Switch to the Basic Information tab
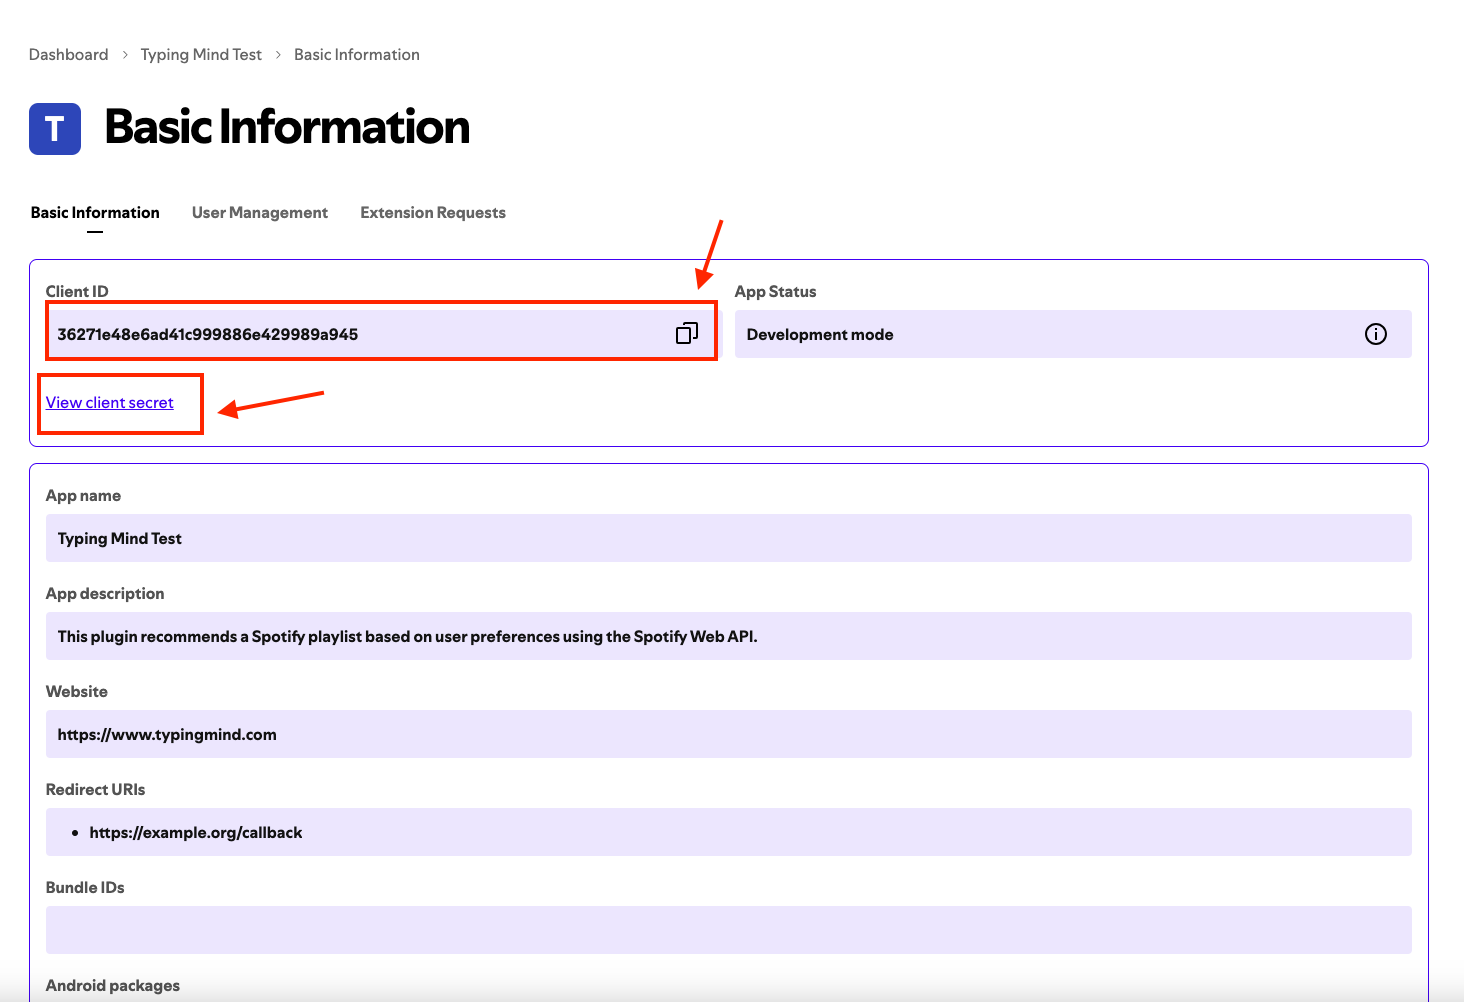The width and height of the screenshot is (1464, 1002). 95,213
